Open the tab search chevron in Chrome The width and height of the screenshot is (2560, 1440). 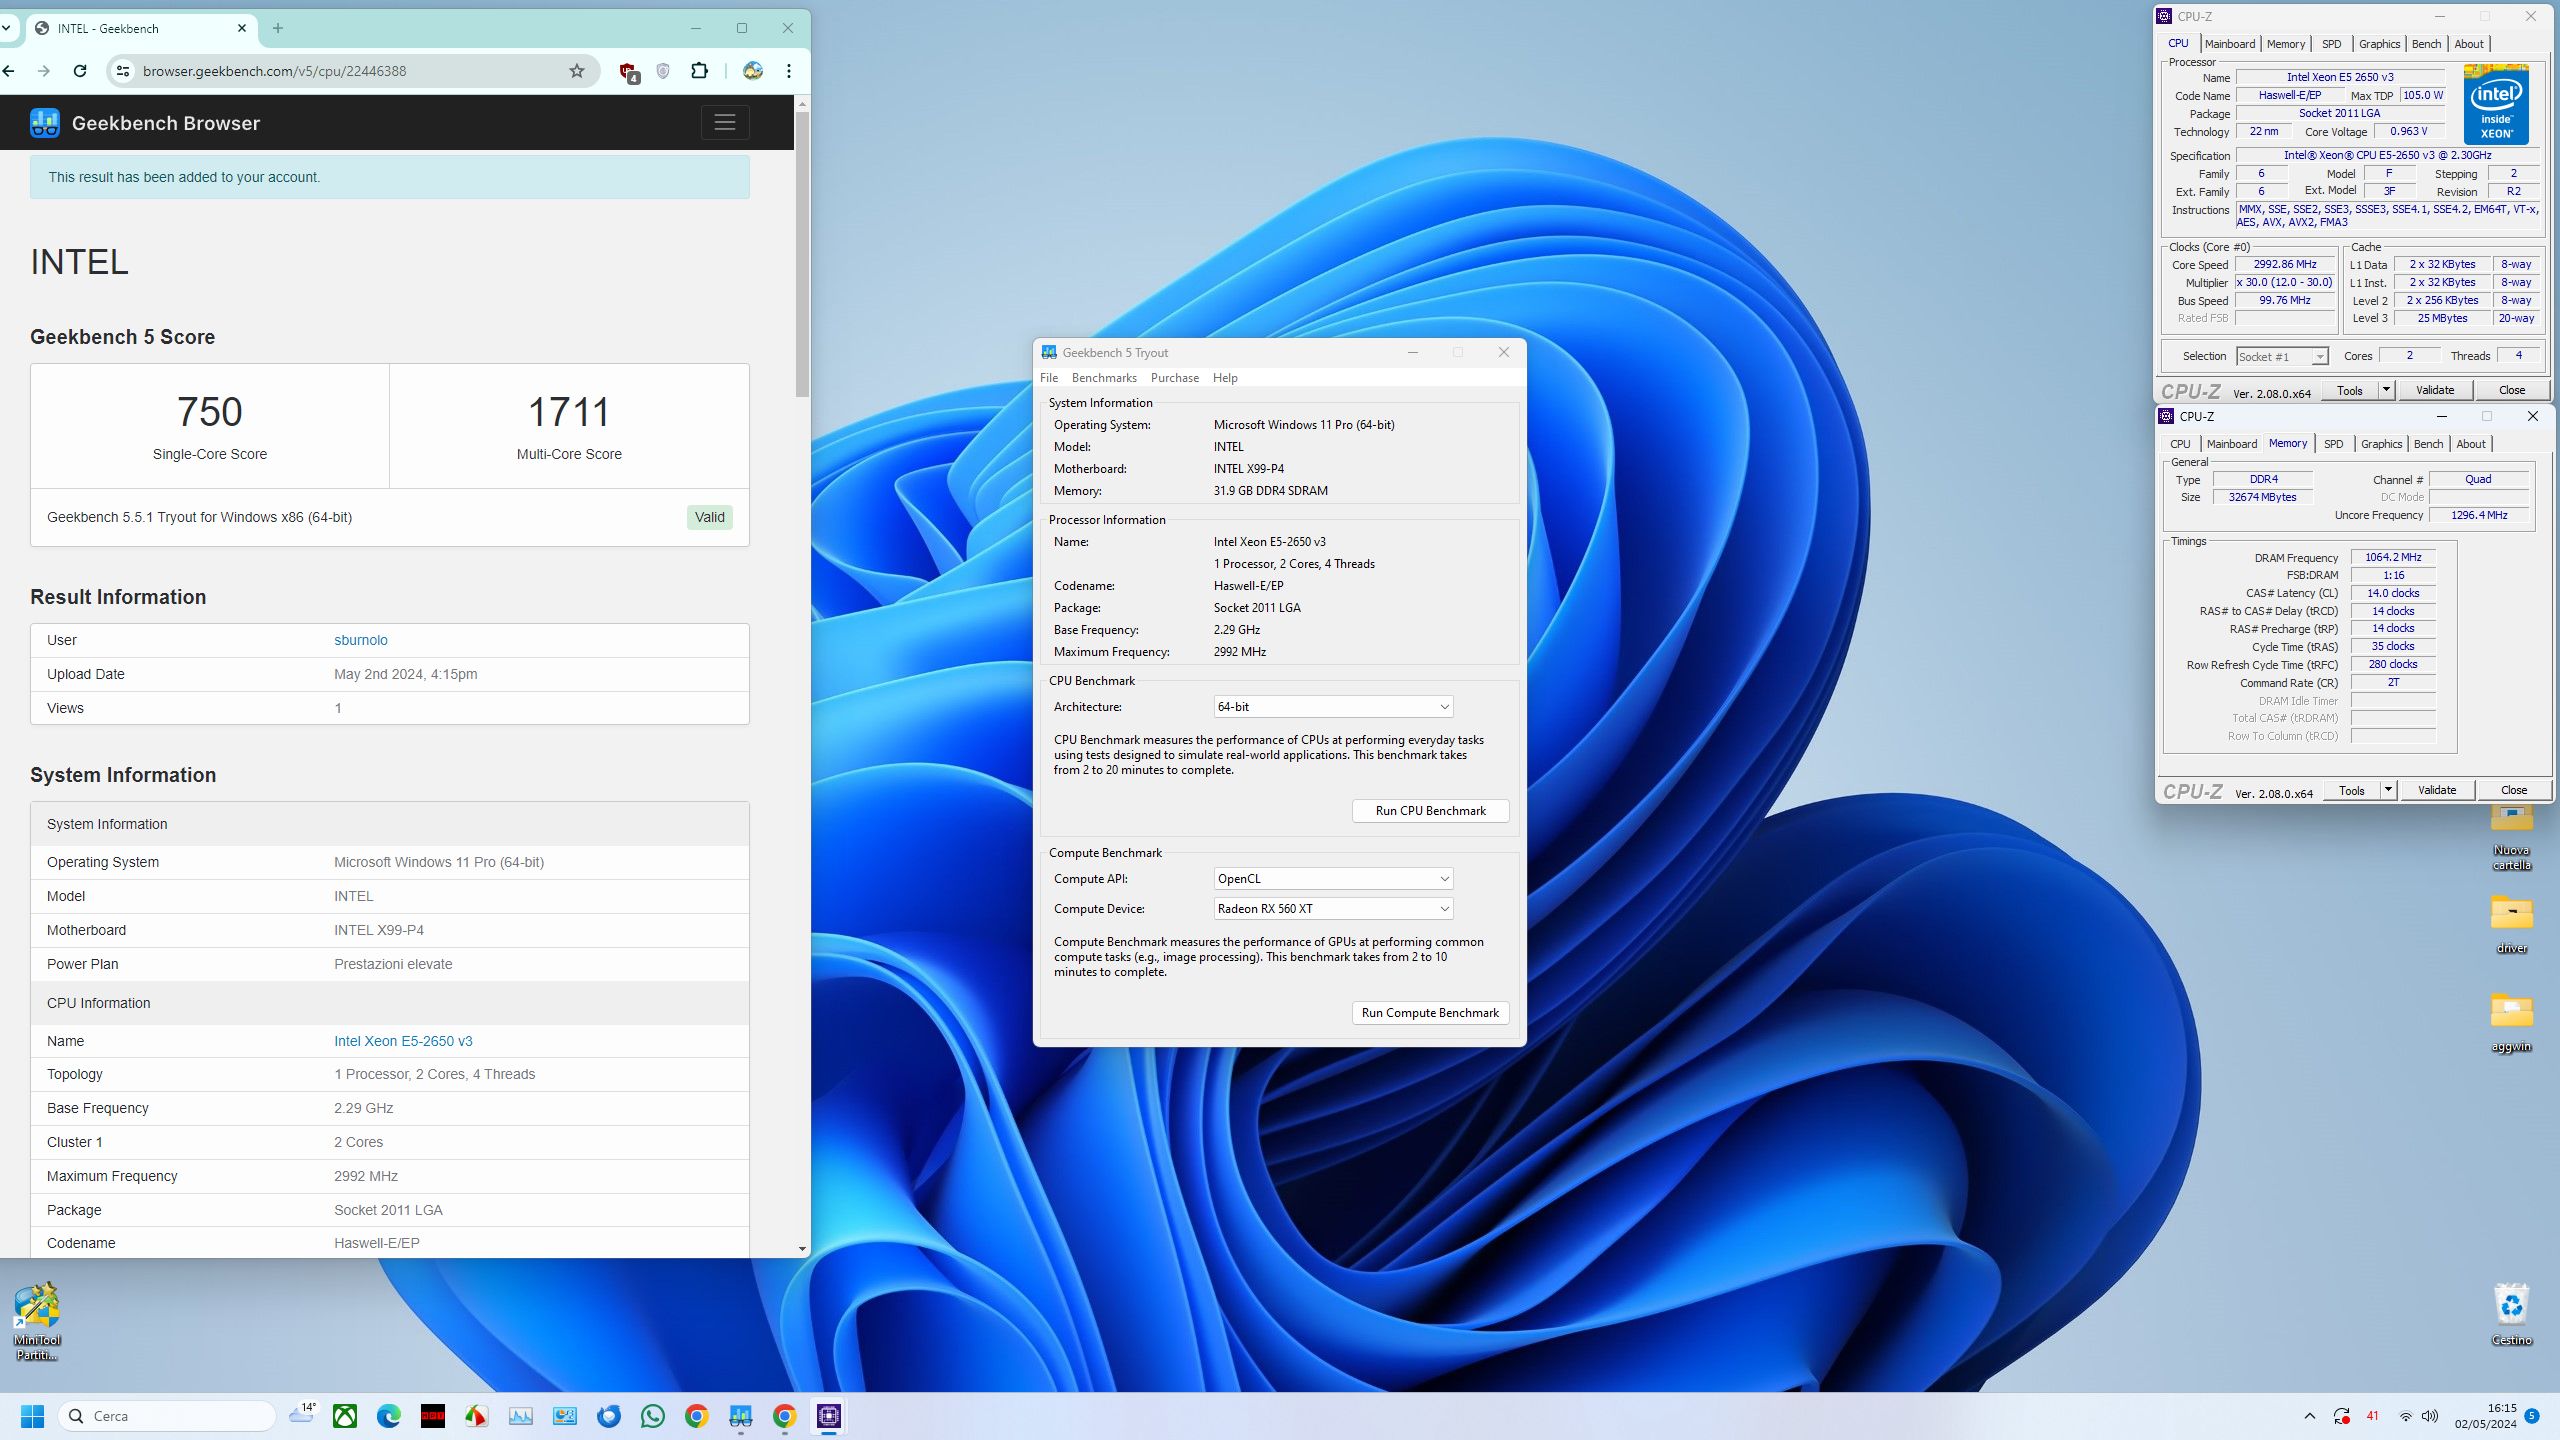[x=6, y=28]
